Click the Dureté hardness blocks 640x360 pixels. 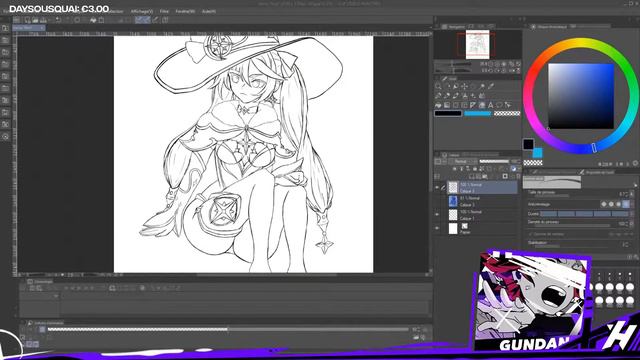(584, 214)
